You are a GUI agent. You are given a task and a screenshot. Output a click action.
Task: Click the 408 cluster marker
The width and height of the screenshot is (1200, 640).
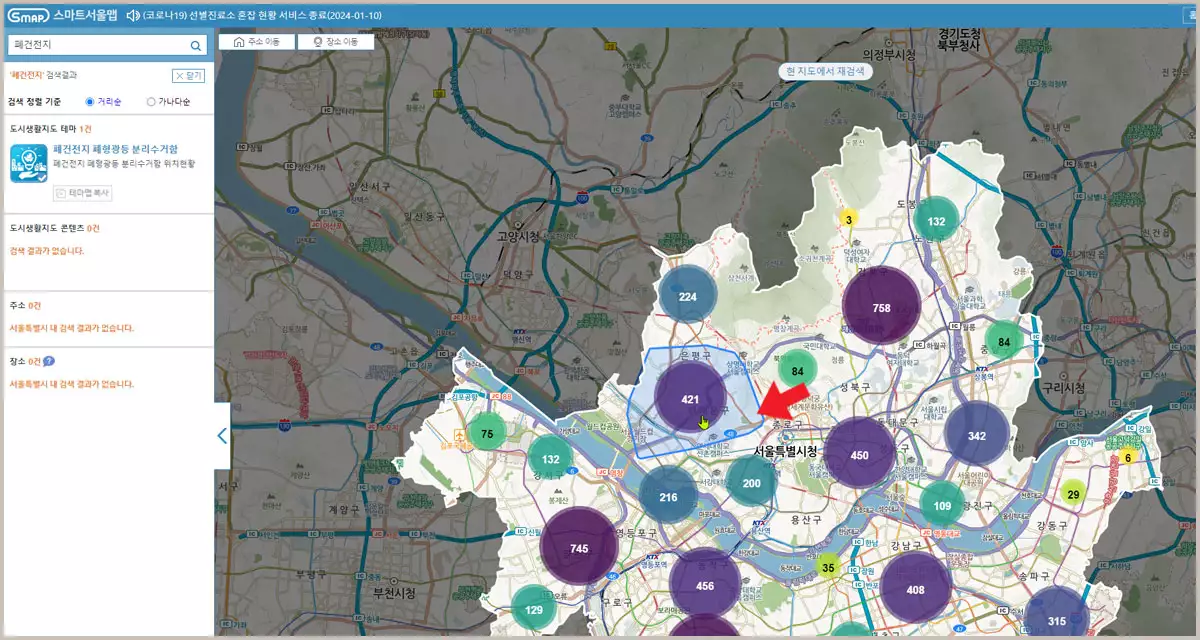click(915, 589)
